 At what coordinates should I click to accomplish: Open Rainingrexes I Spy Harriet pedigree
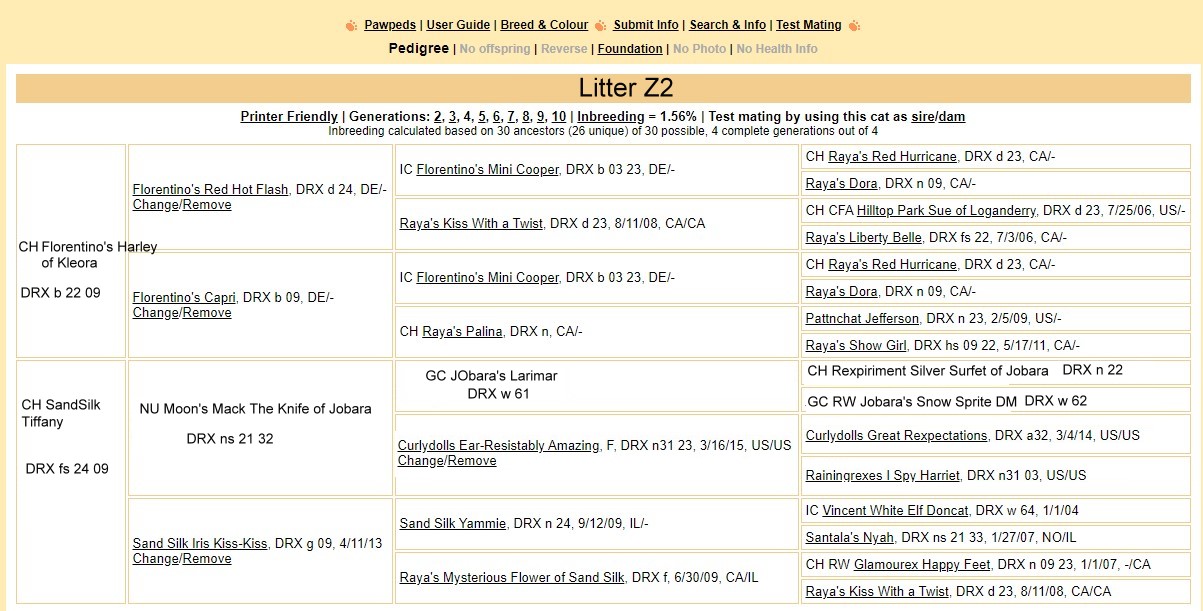(x=882, y=476)
